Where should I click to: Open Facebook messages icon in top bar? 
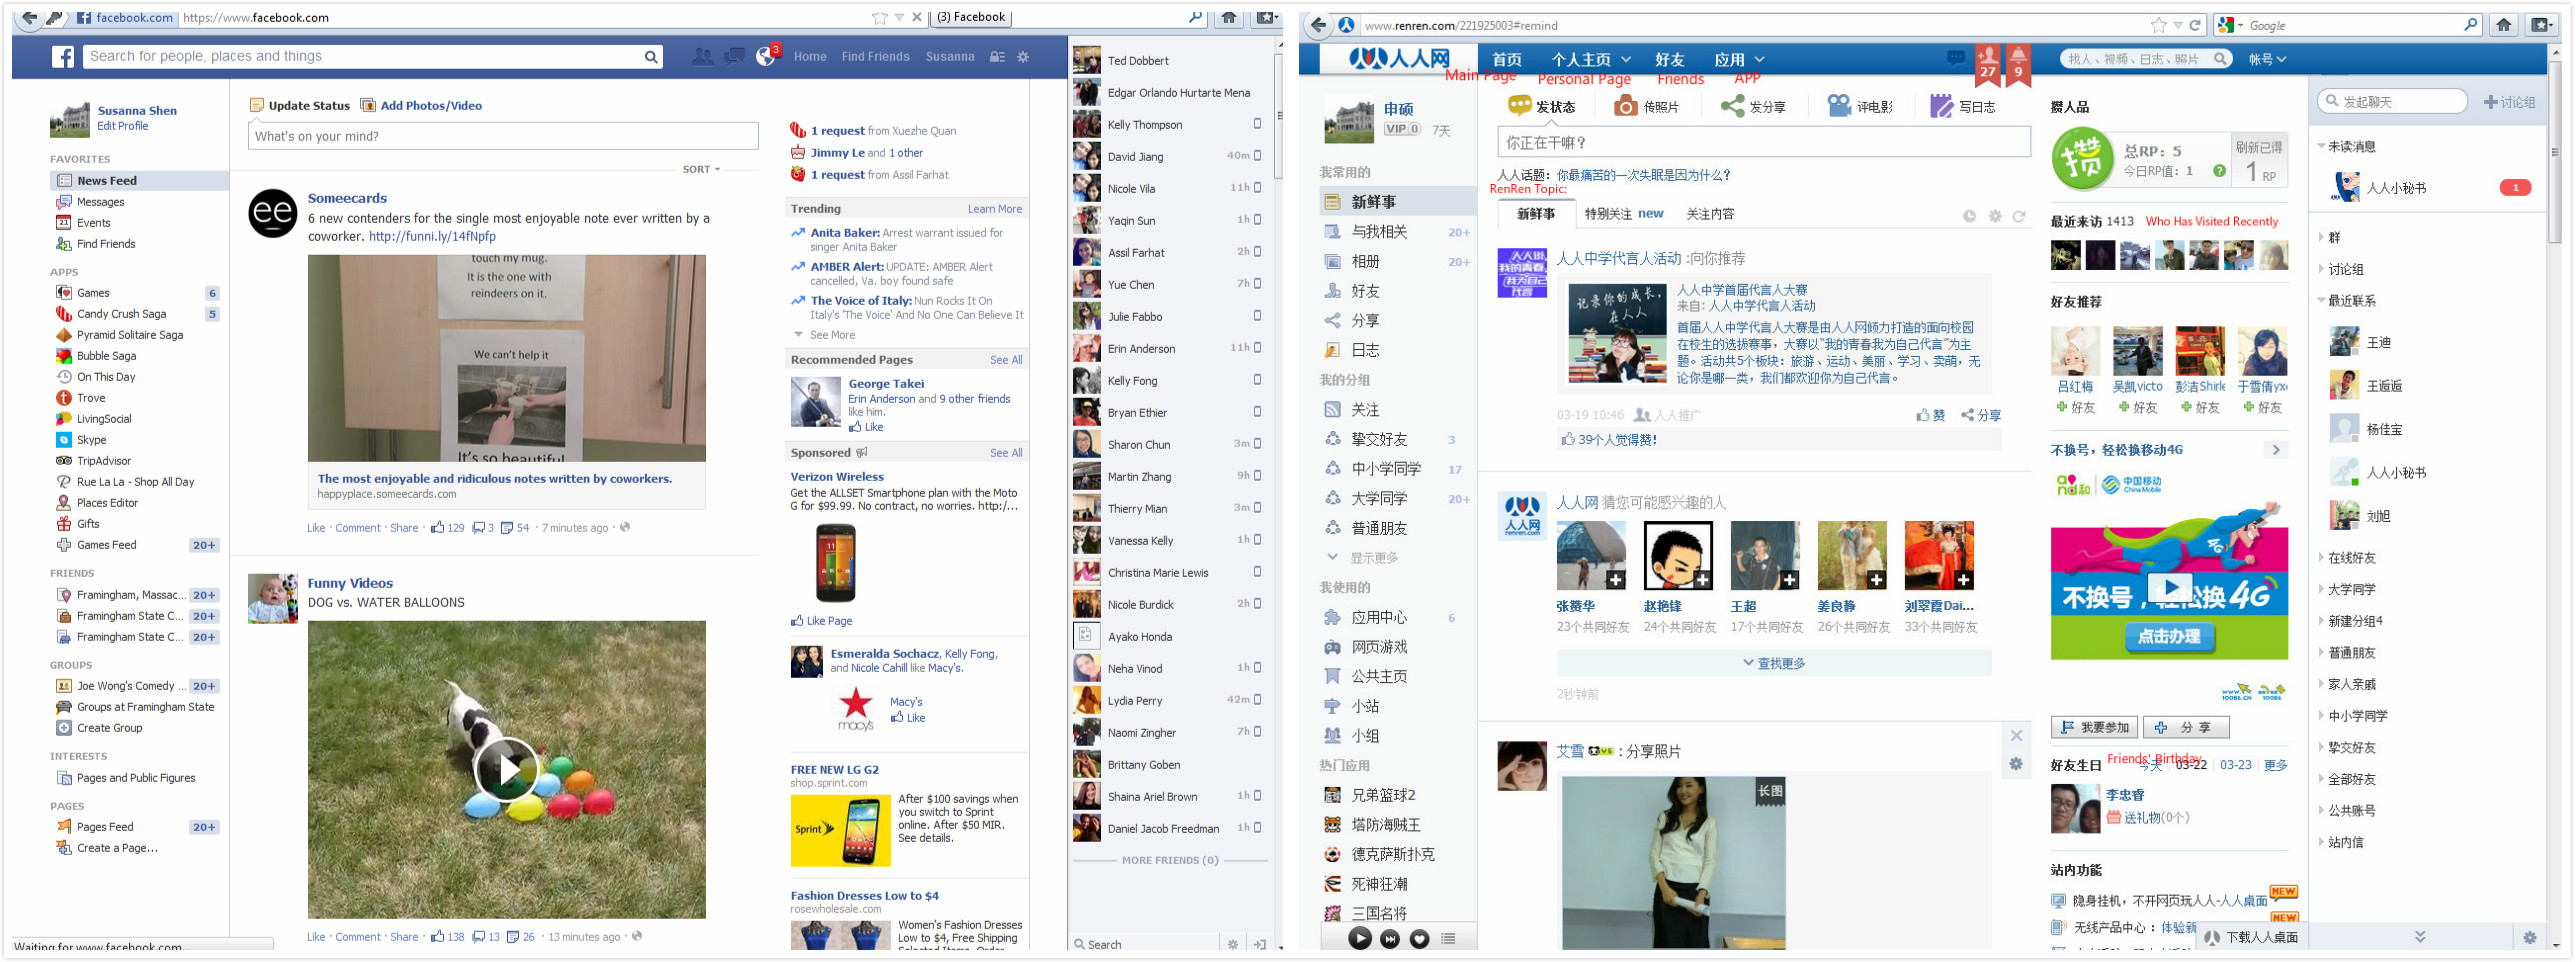[734, 57]
